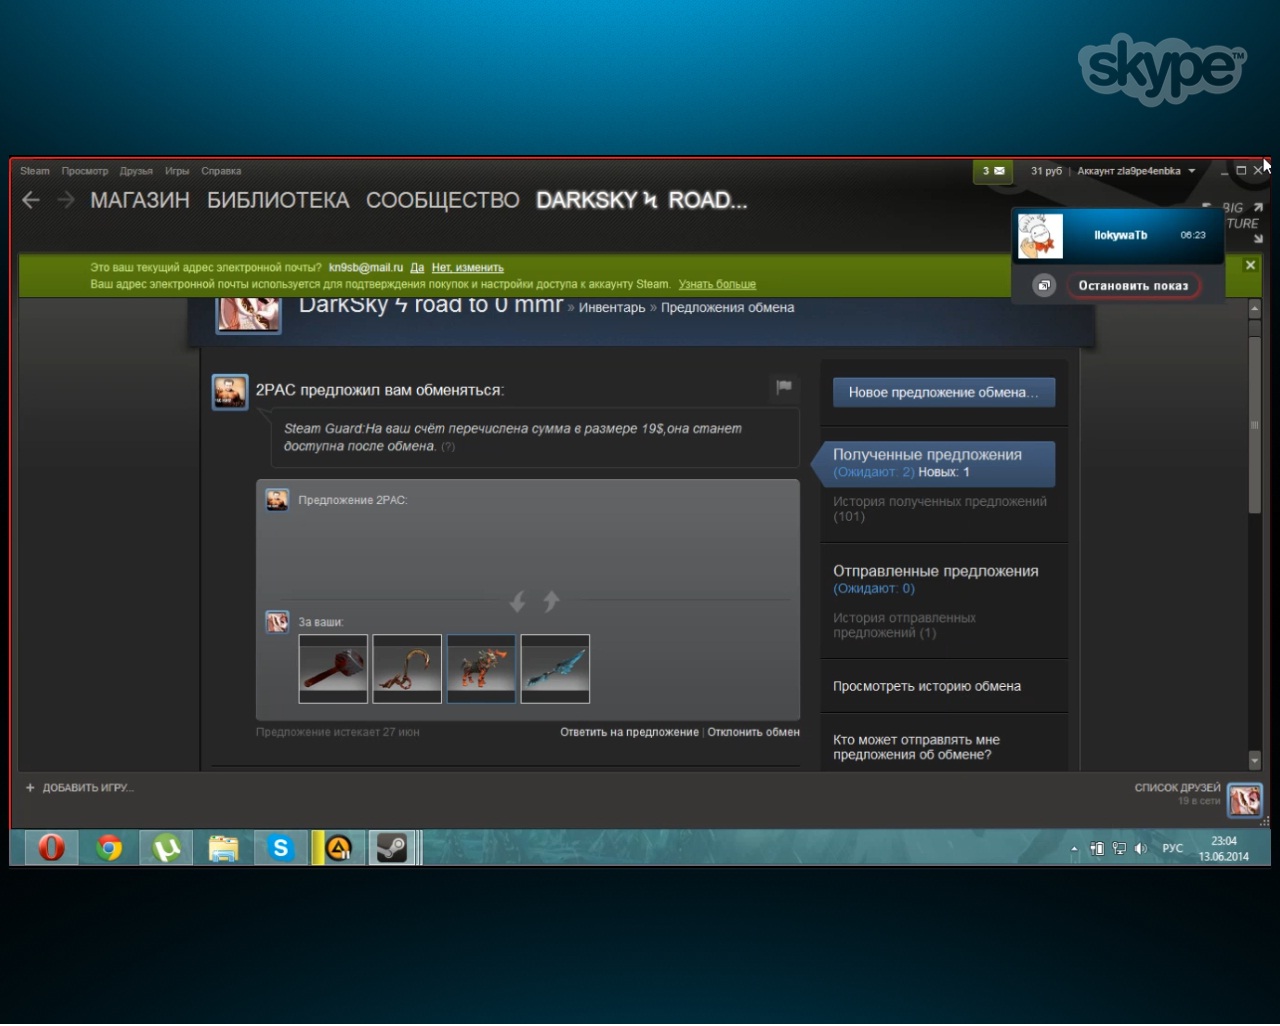Open 'Кто может отправлять мне предложения об обмене?'
This screenshot has height=1026, width=1280.
[917, 747]
